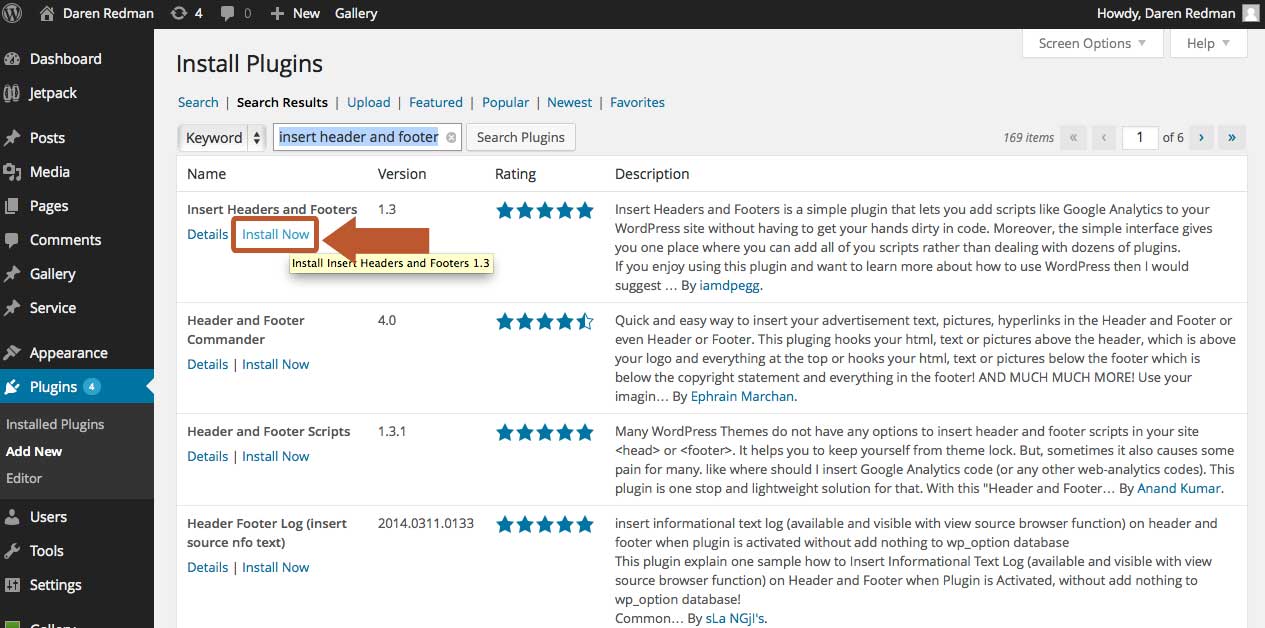The height and width of the screenshot is (628, 1265).
Task: Click the Gallery sidebar icon
Action: click(x=13, y=274)
